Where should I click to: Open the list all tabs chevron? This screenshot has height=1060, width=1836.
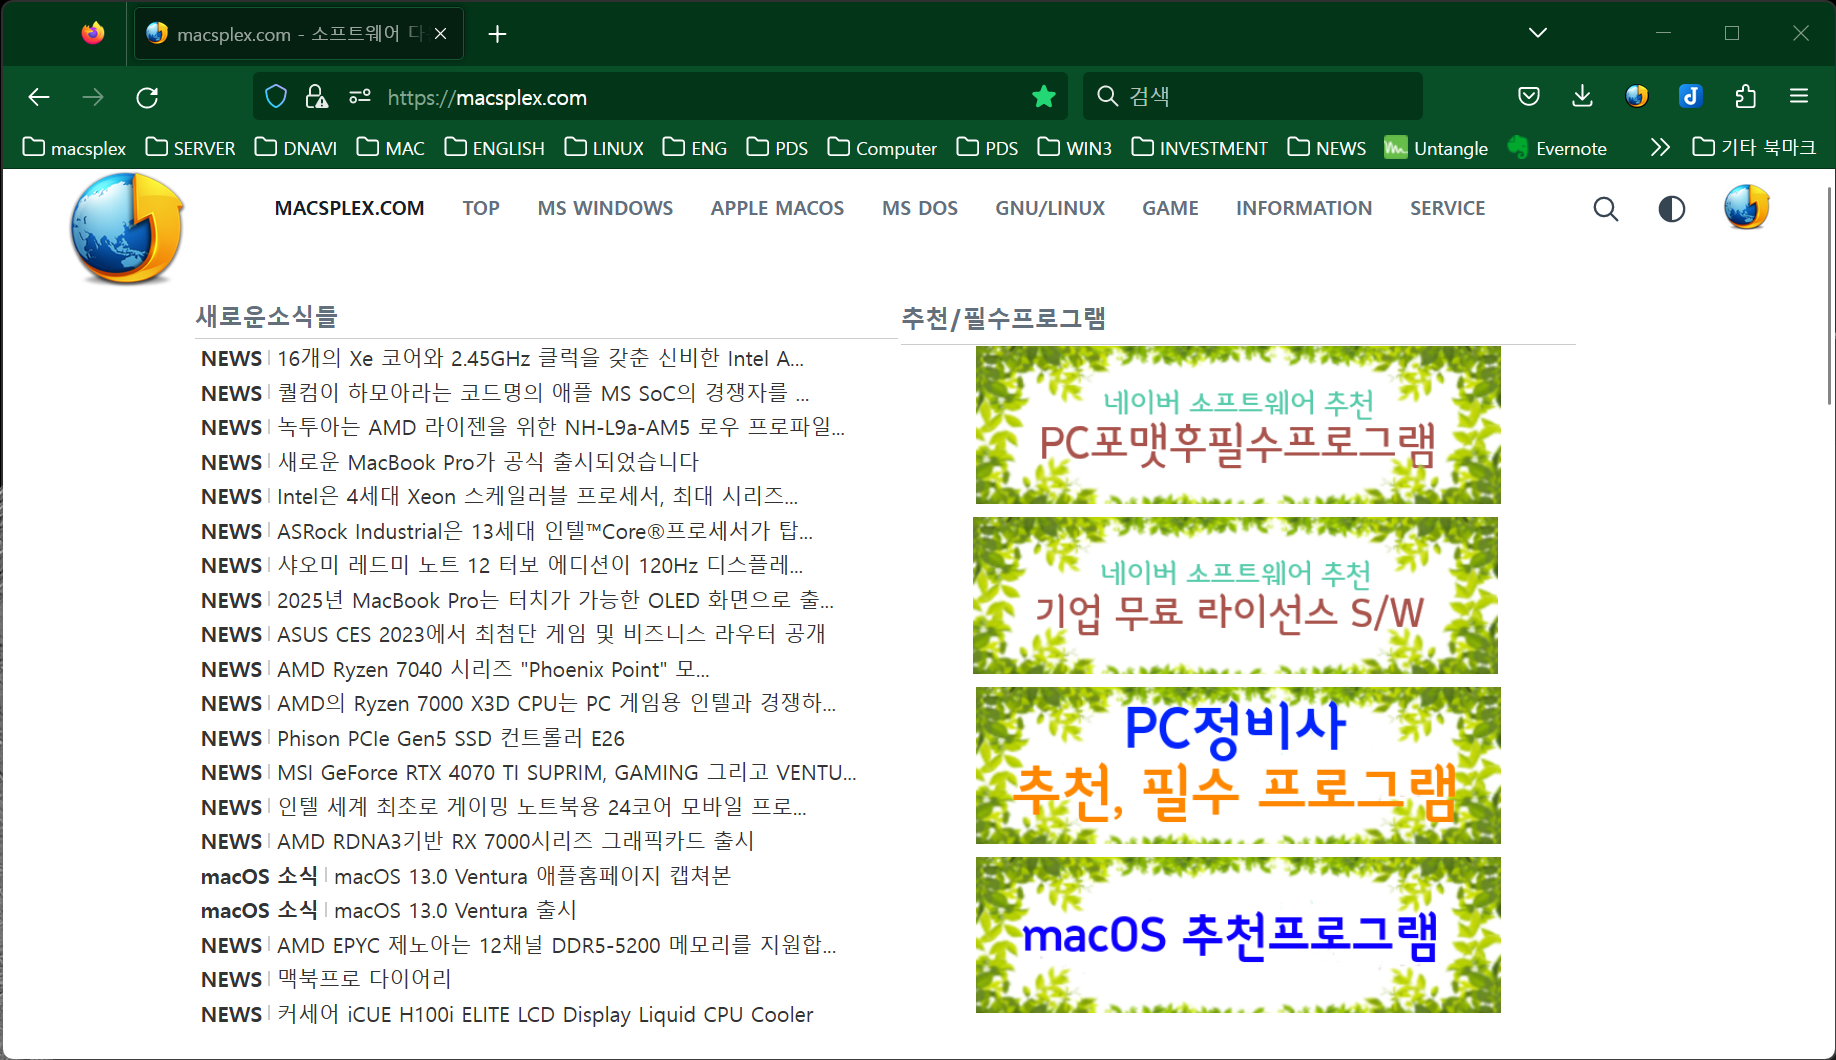(1538, 33)
